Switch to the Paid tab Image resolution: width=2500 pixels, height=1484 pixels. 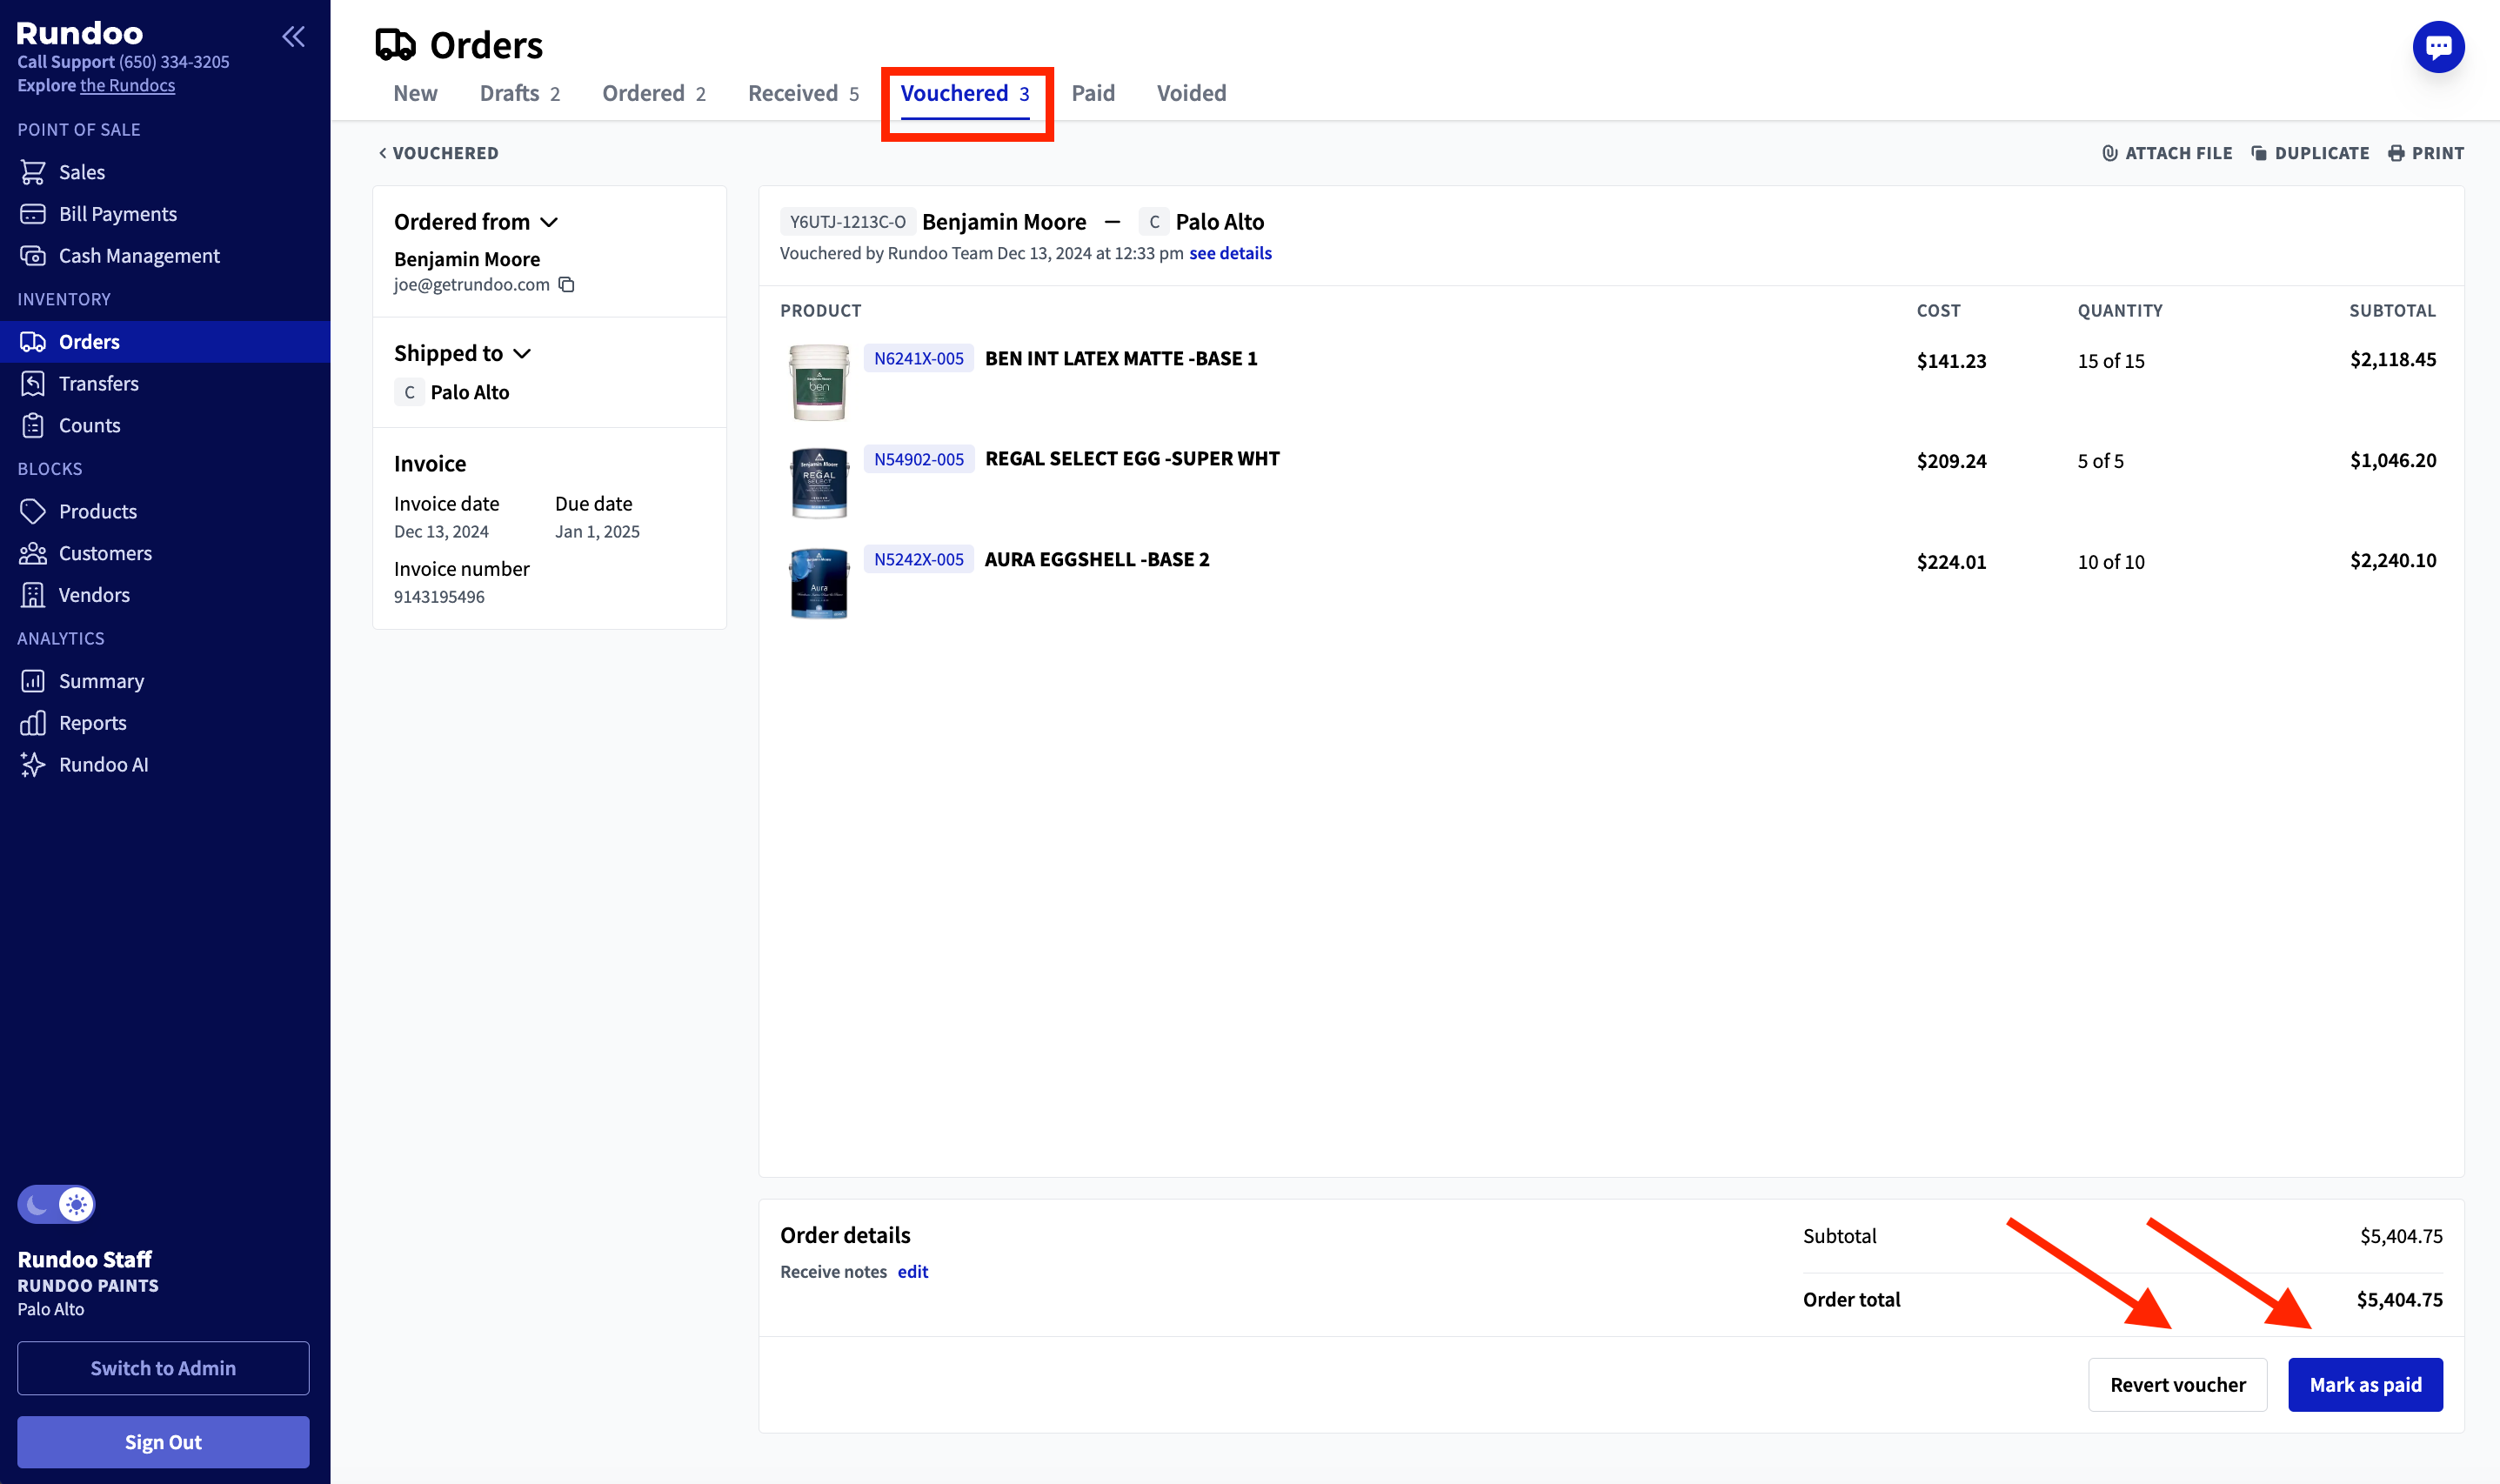pos(1093,93)
